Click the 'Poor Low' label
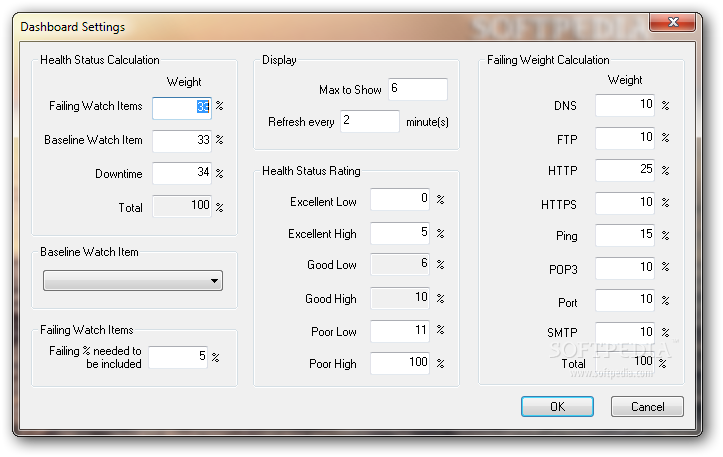This screenshot has width=723, height=457. [333, 332]
